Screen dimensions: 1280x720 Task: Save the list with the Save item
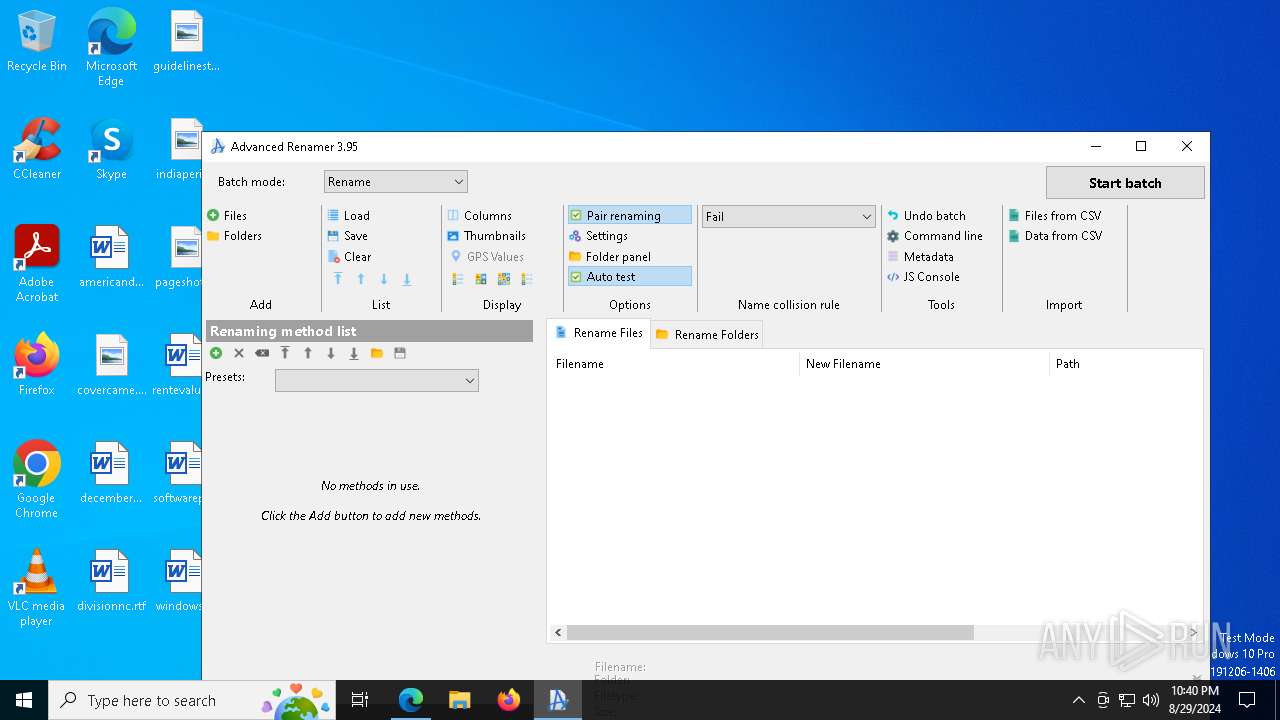point(347,236)
